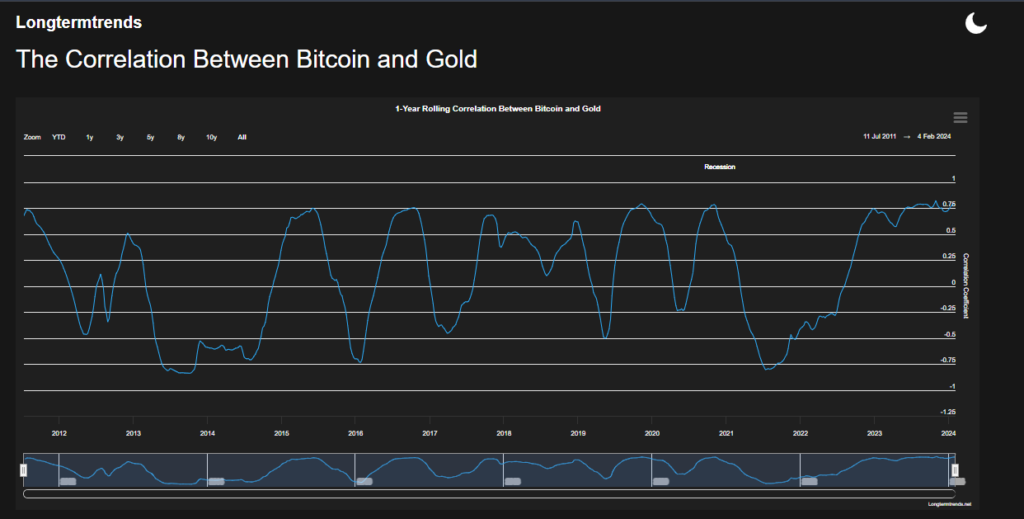
Task: Set the zoom to 8y
Action: [181, 136]
